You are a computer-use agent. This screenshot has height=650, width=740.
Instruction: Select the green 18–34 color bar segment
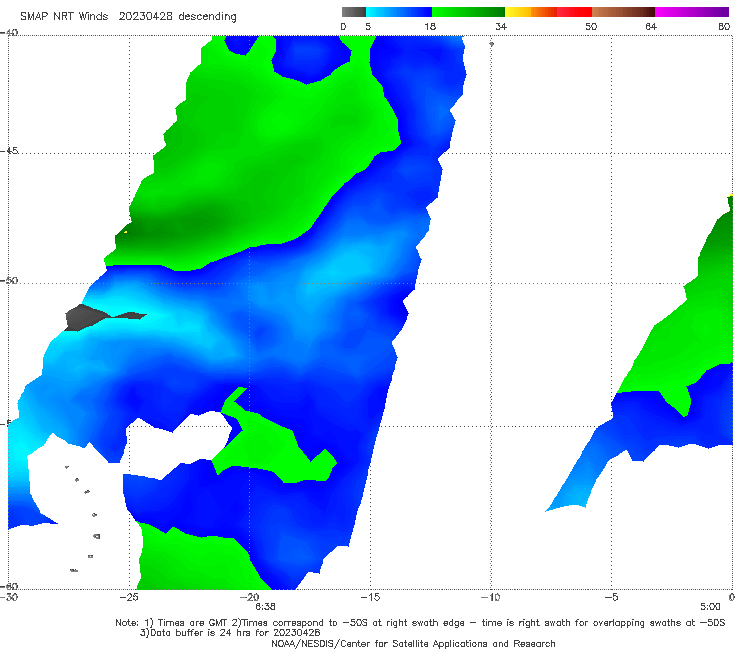(x=468, y=12)
